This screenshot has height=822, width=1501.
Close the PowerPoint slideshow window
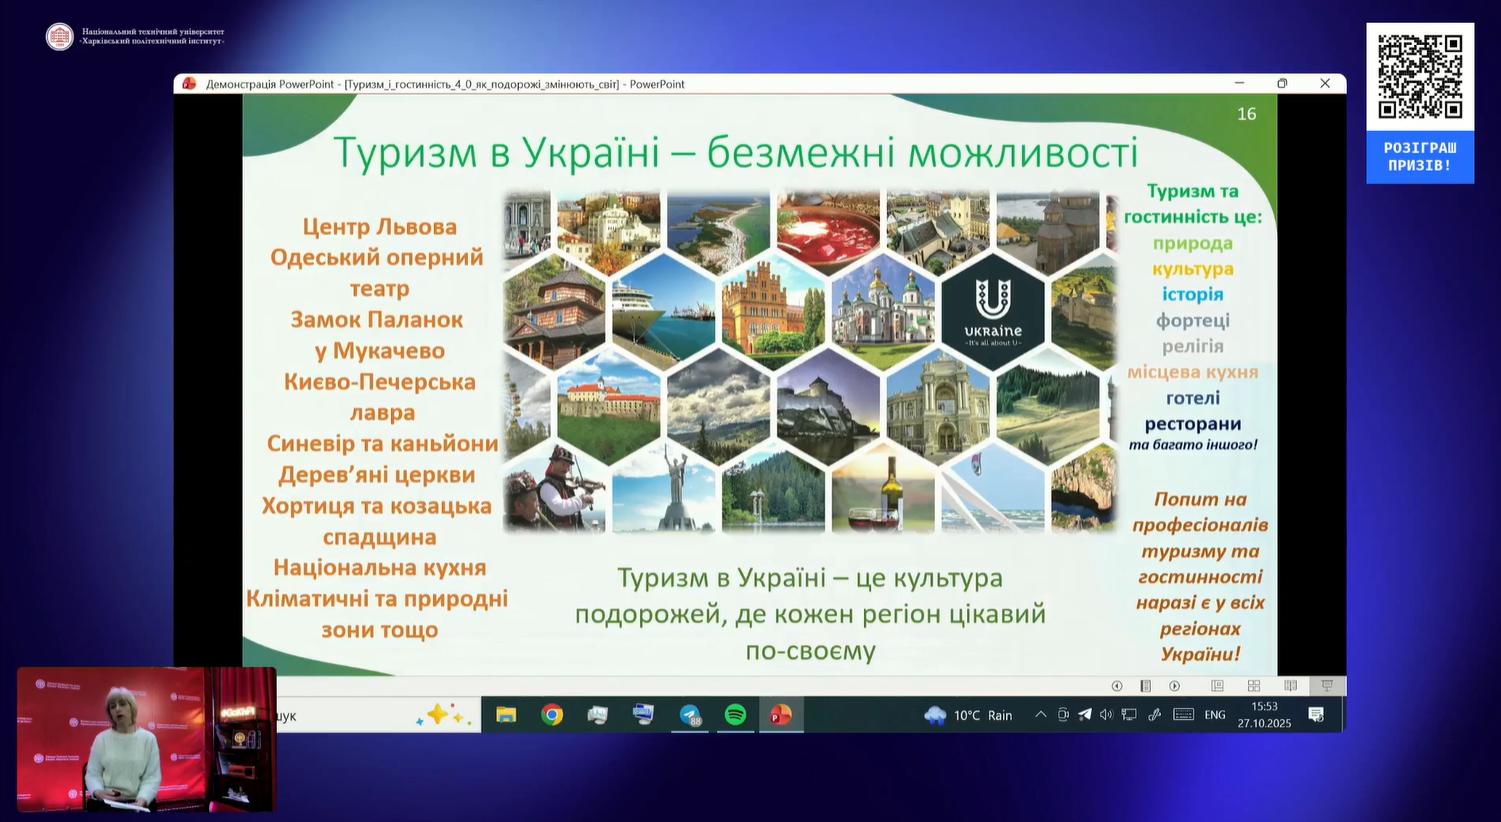coord(1325,84)
